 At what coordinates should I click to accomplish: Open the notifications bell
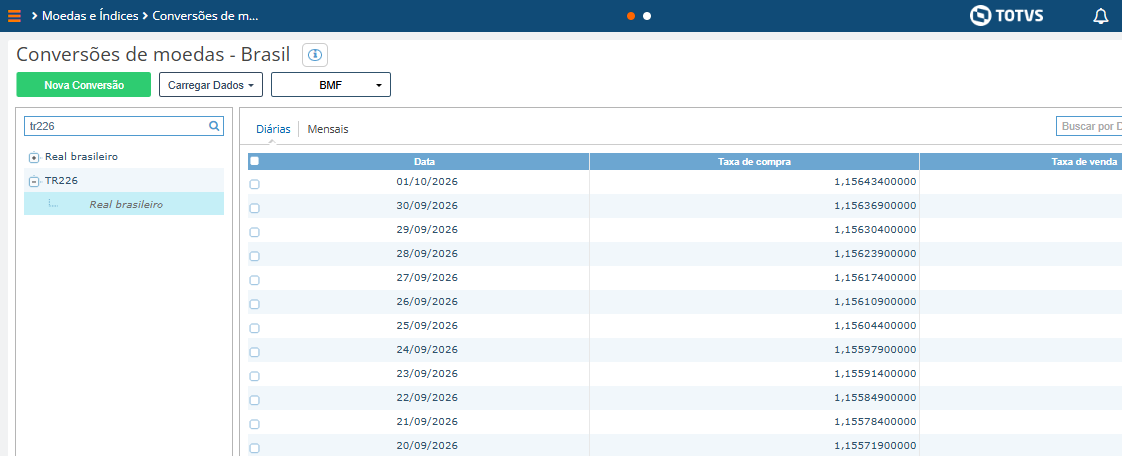tap(1101, 16)
